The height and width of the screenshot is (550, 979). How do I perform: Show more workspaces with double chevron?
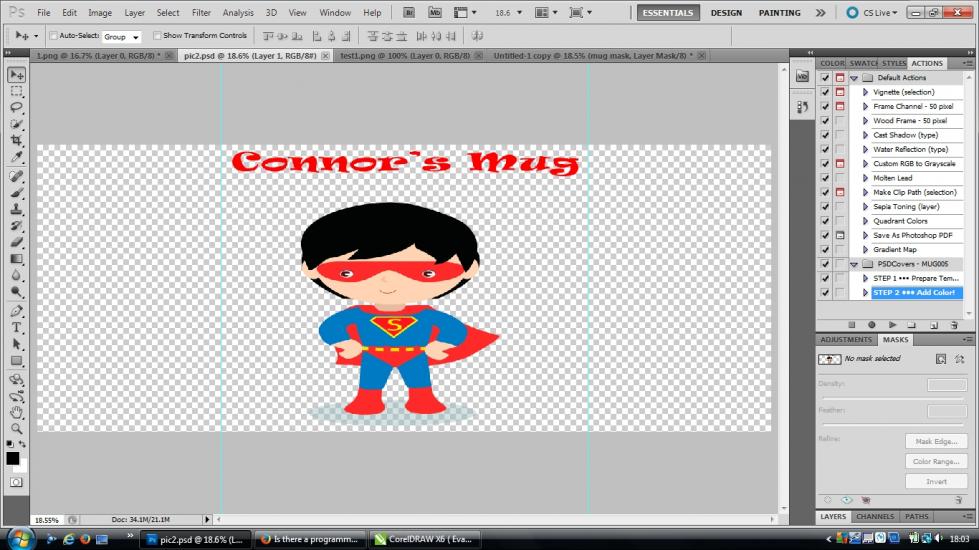(820, 12)
